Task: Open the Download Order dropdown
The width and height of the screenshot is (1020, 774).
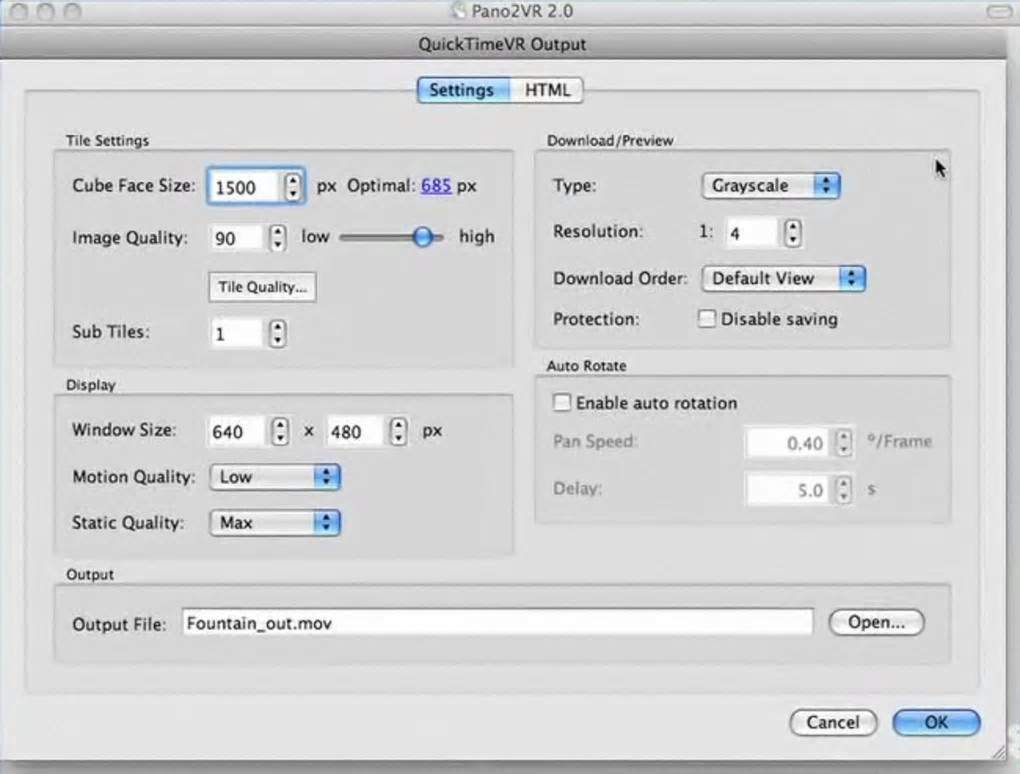Action: click(x=783, y=279)
